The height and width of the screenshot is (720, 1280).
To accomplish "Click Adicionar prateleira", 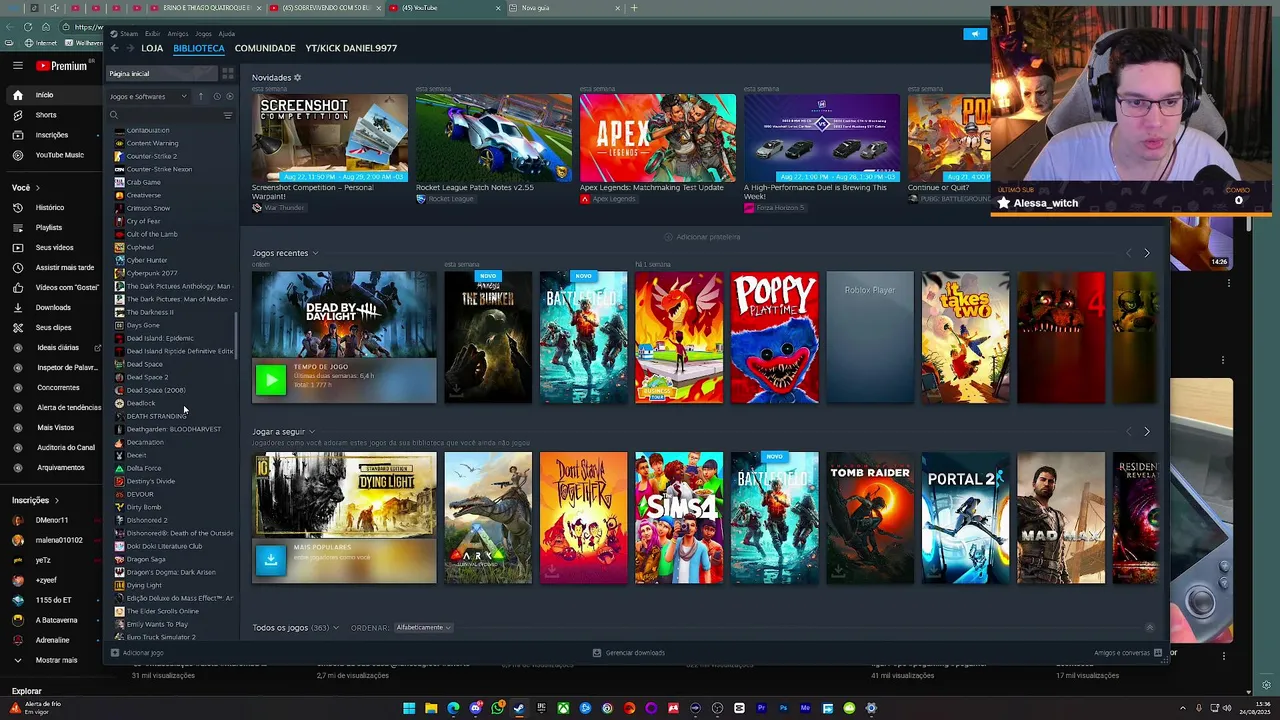I will 703,237.
